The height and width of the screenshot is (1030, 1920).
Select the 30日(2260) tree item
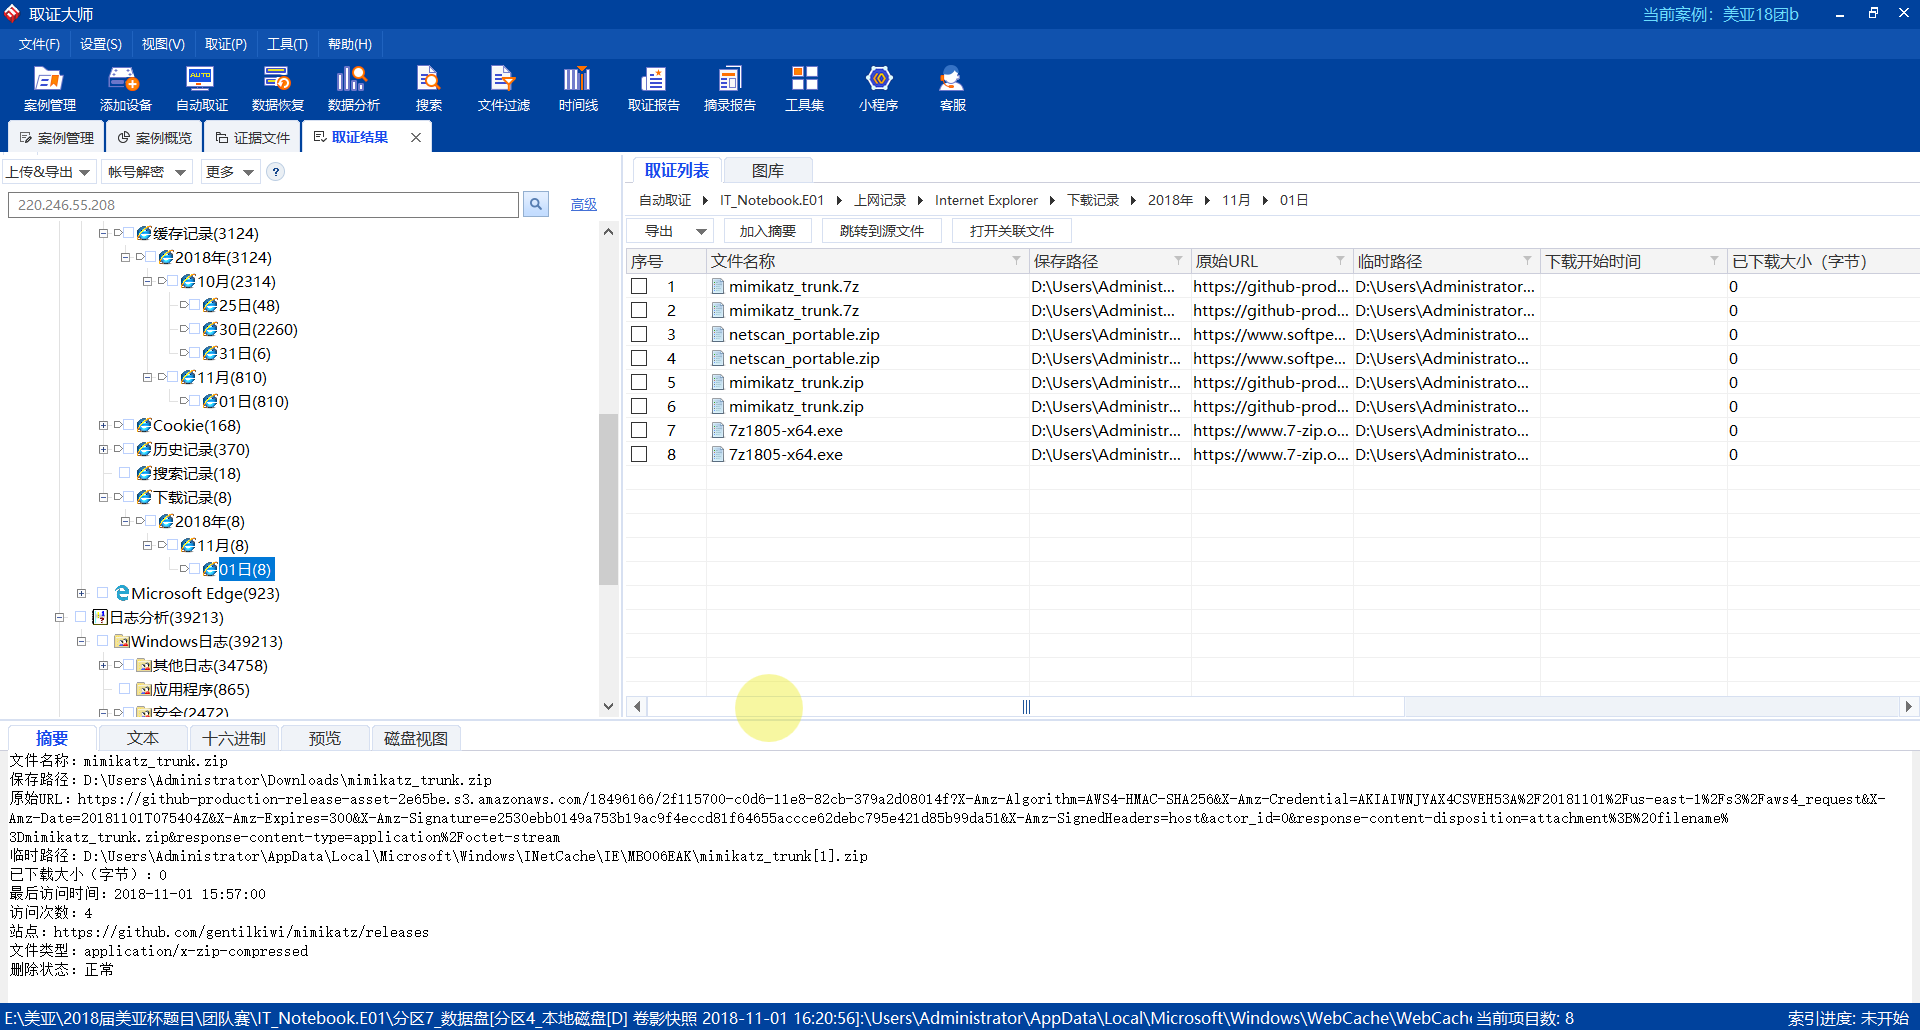point(258,329)
